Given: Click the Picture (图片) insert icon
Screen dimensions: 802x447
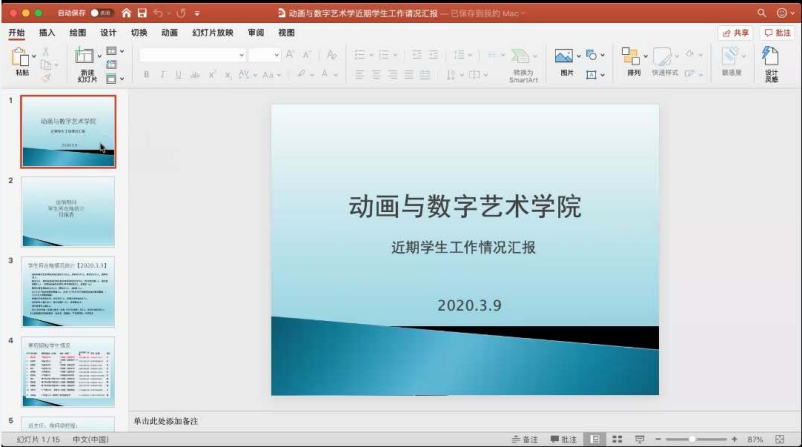Looking at the screenshot, I should pyautogui.click(x=565, y=56).
